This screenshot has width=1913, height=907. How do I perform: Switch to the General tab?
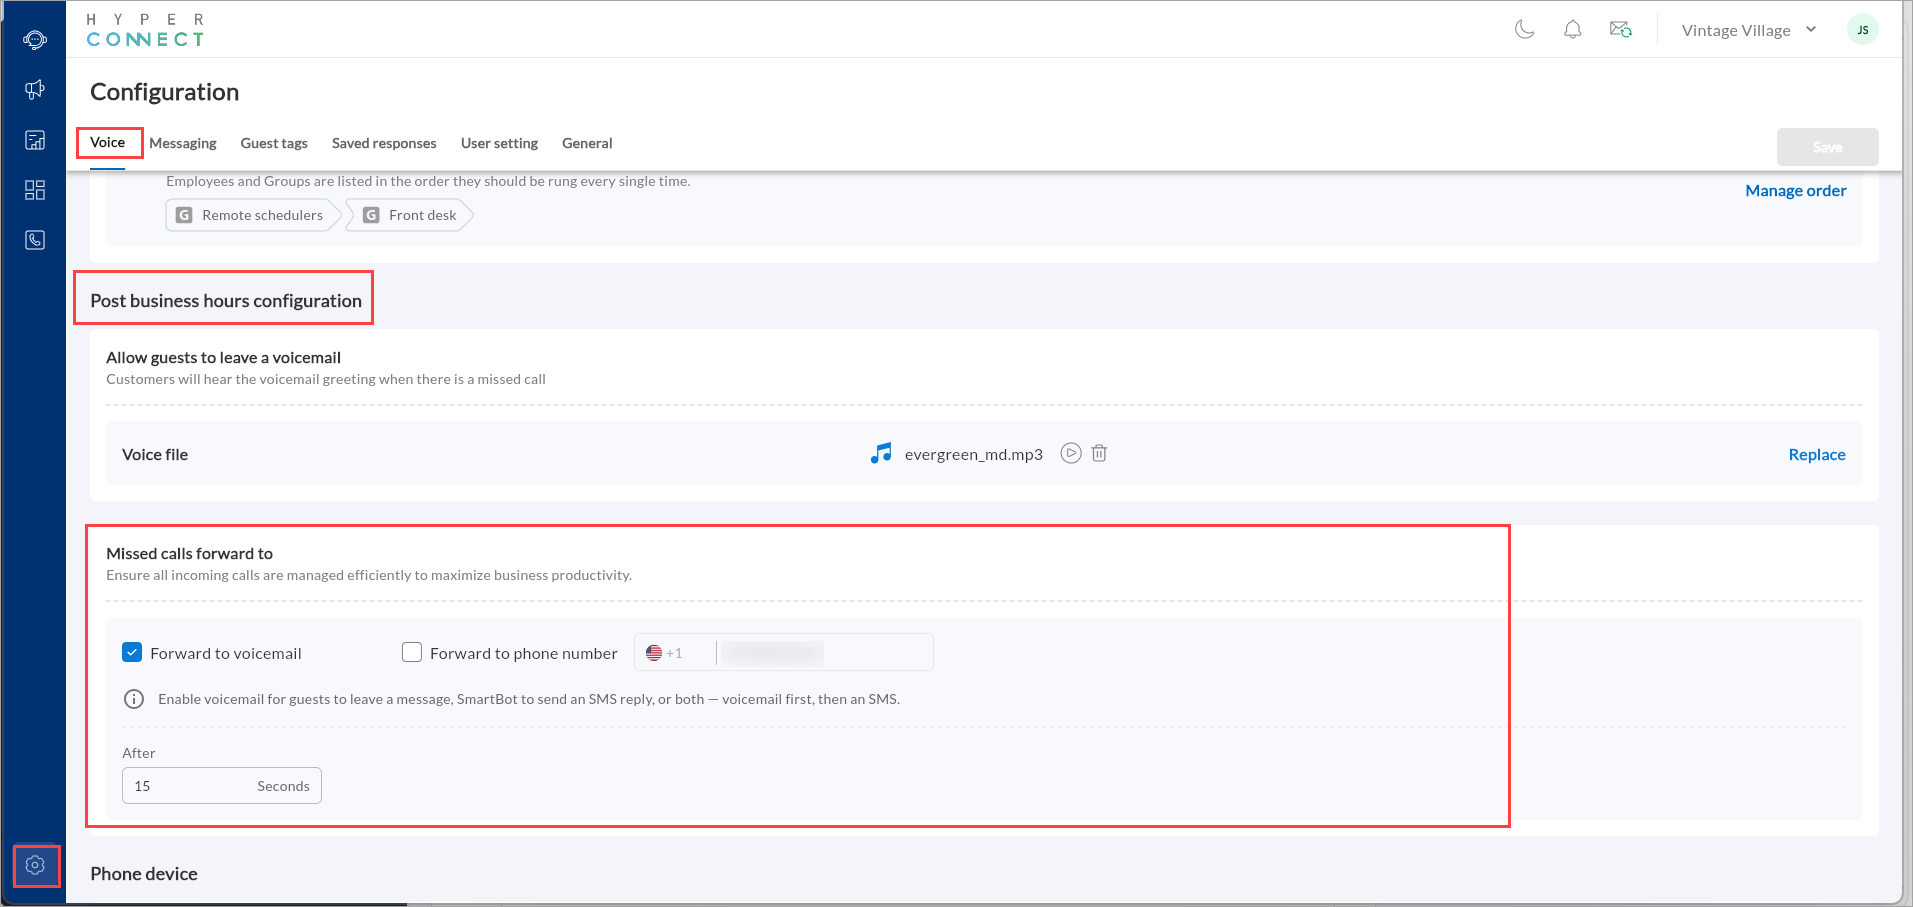[x=587, y=143]
